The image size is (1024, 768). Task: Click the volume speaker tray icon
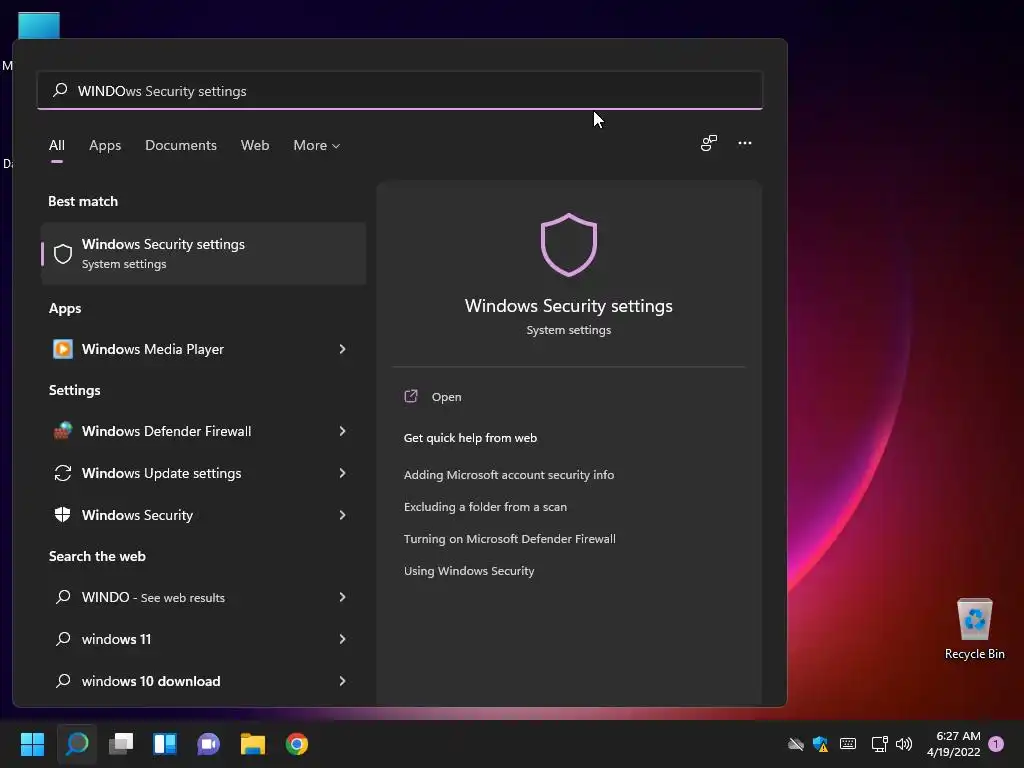(904, 744)
